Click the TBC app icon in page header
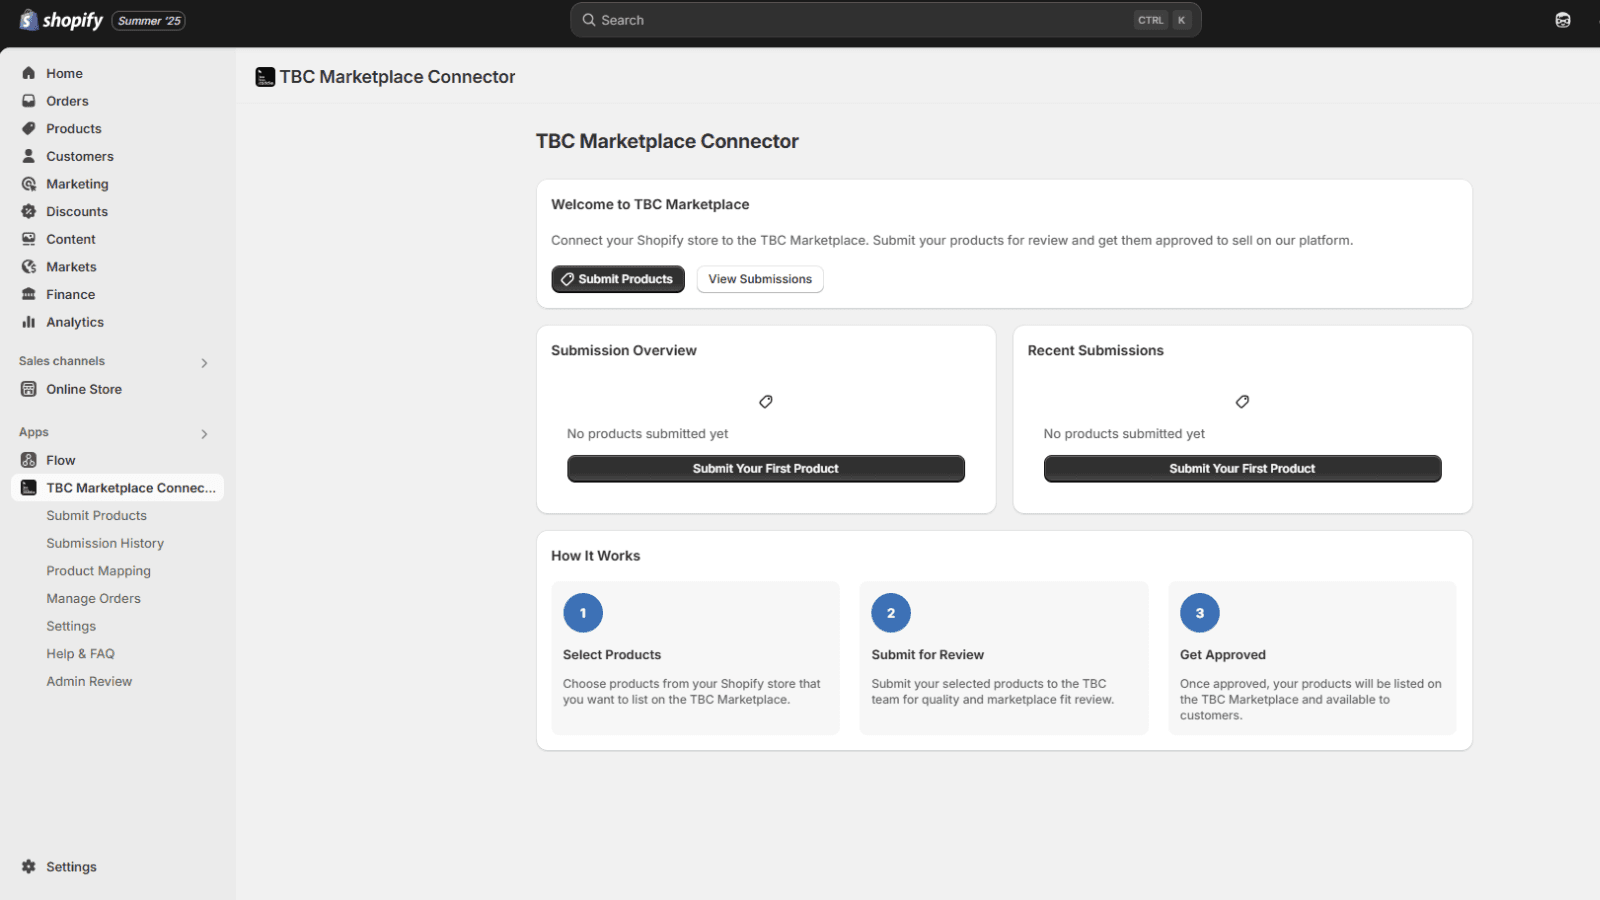1600x900 pixels. point(265,77)
